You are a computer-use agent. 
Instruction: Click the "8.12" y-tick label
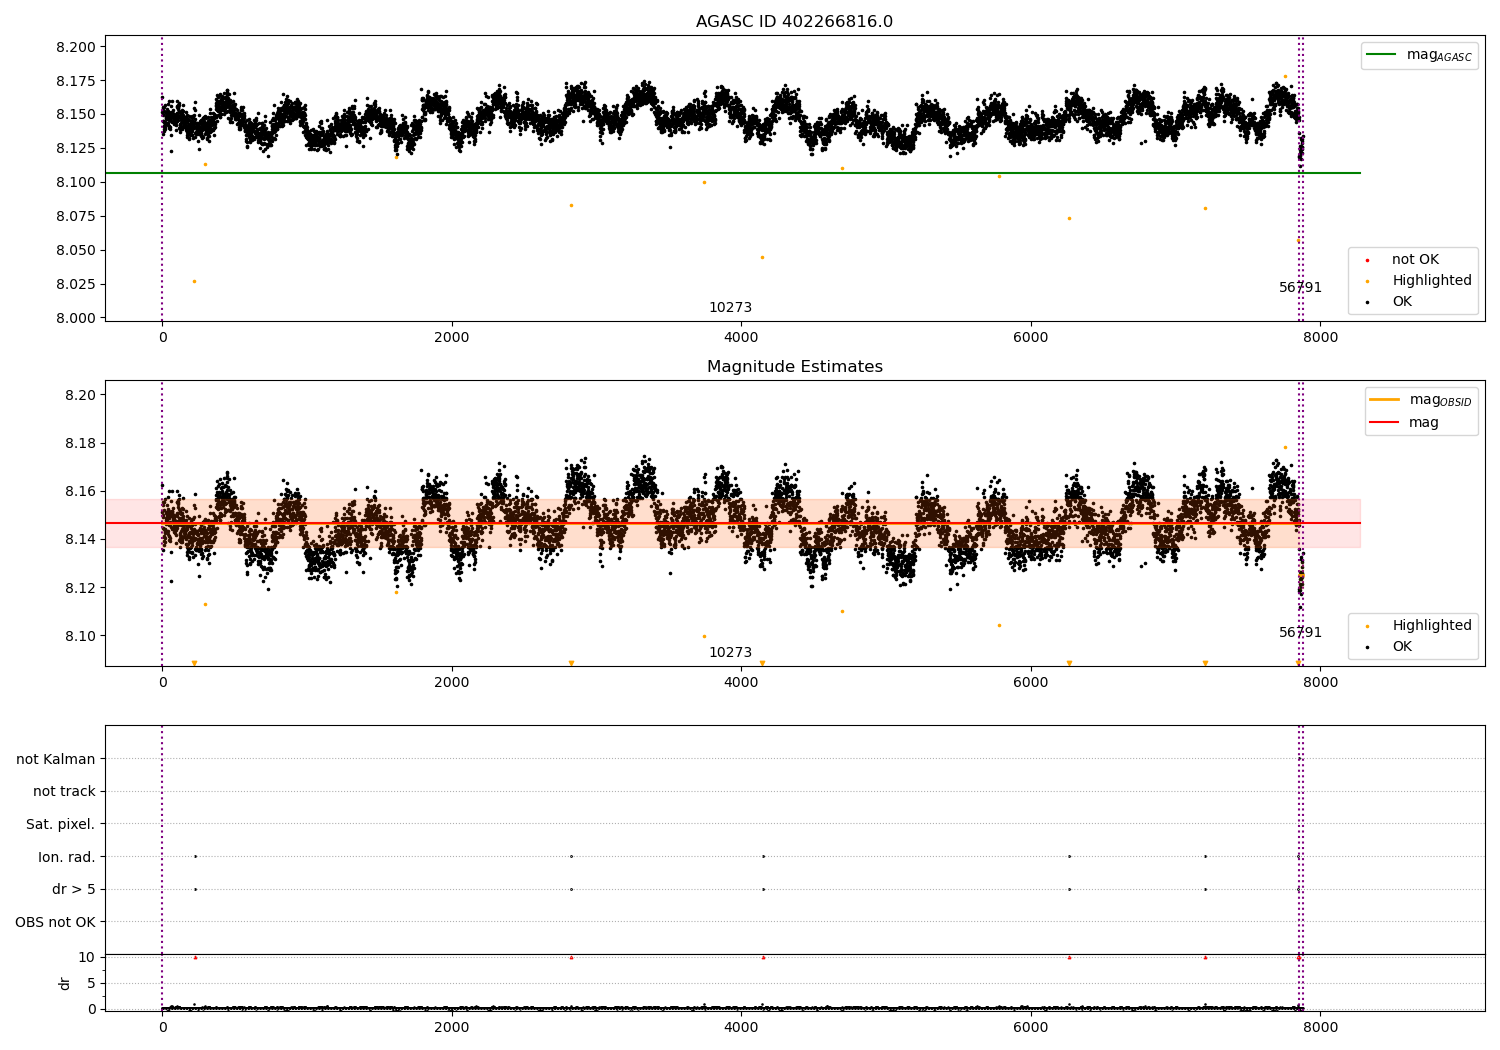coord(80,588)
